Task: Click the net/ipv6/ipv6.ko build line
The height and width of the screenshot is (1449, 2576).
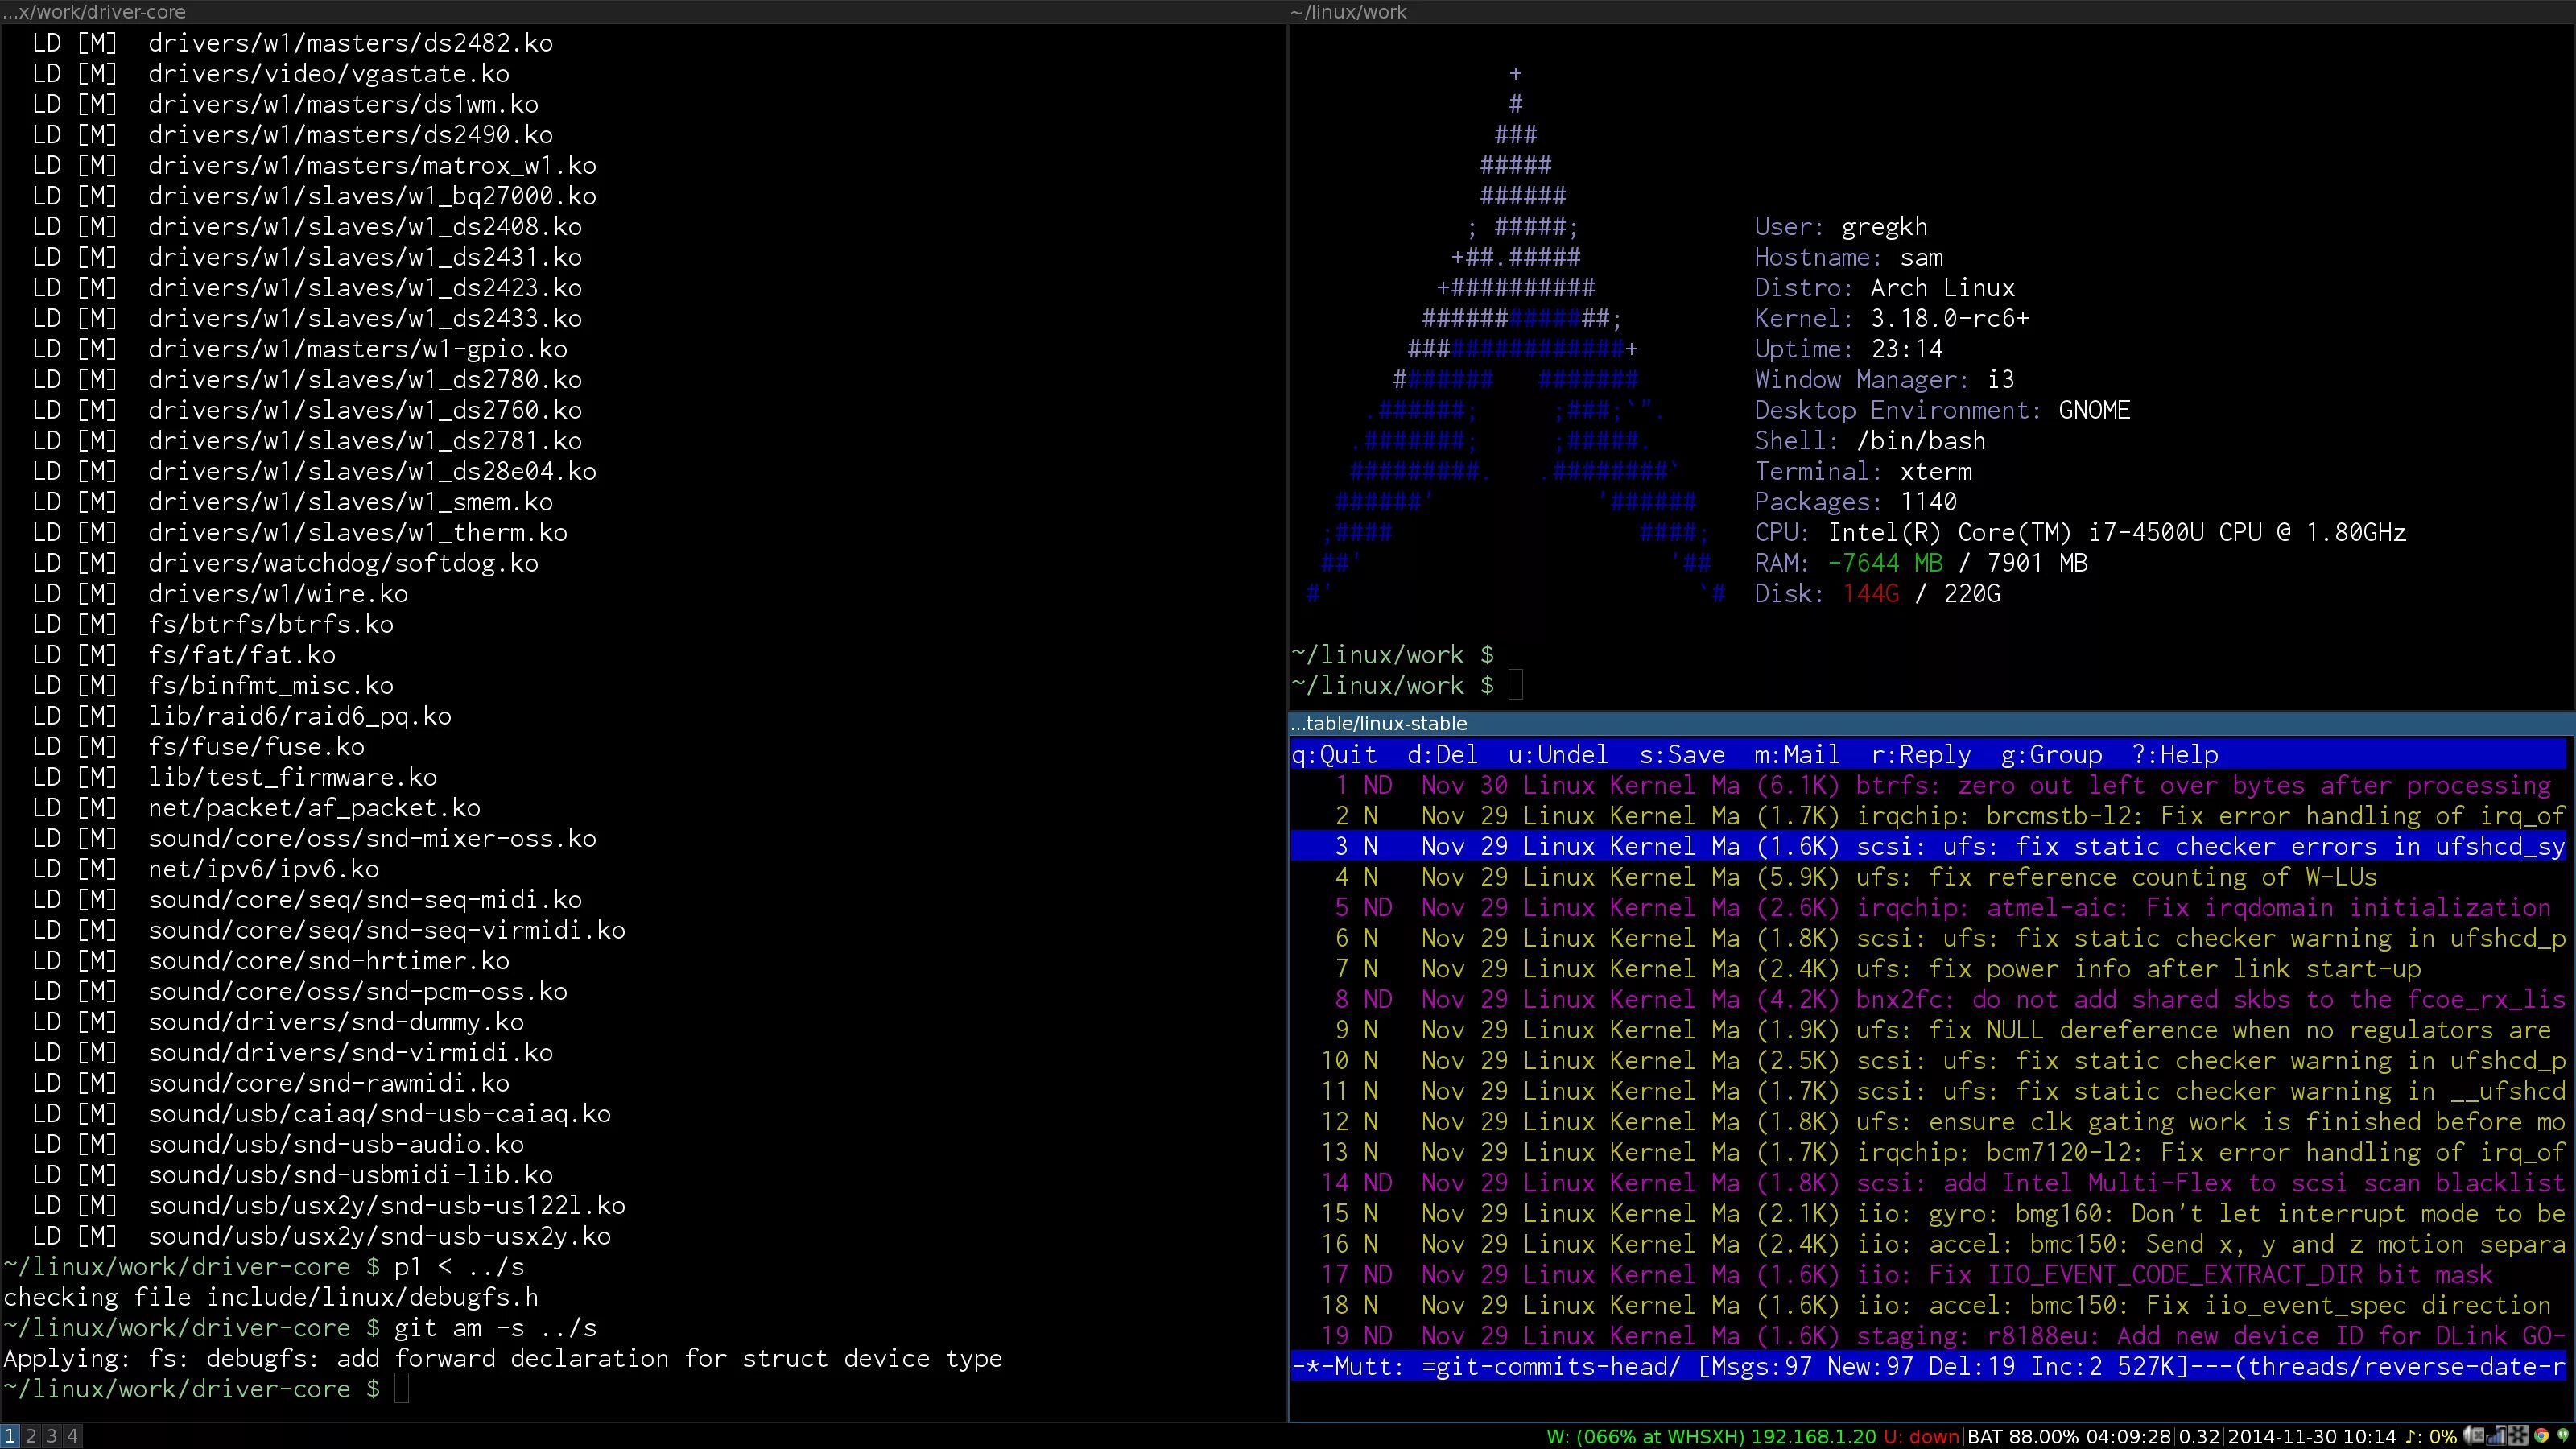Action: tap(206, 869)
